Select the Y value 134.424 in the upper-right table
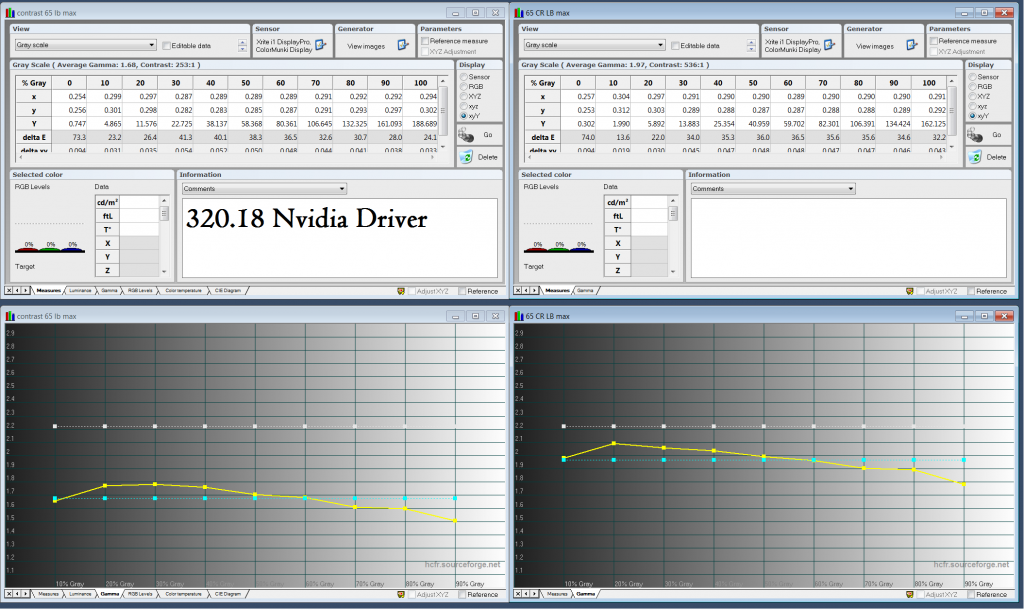 click(894, 123)
